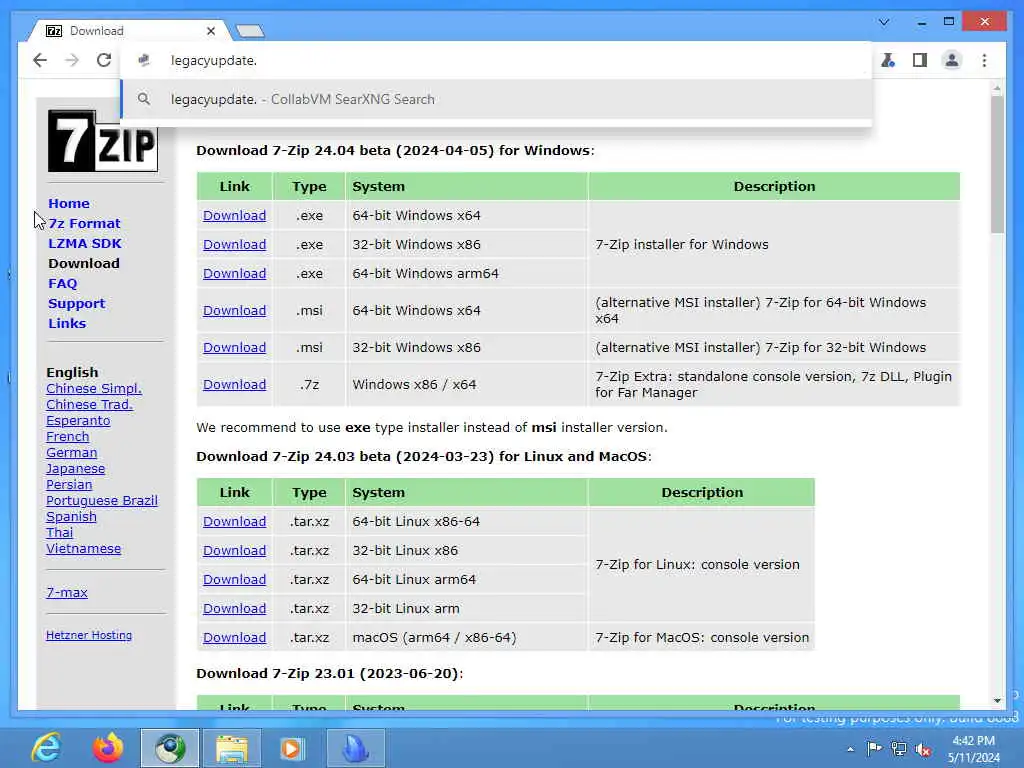Click the scrollbar up arrow

point(997,88)
